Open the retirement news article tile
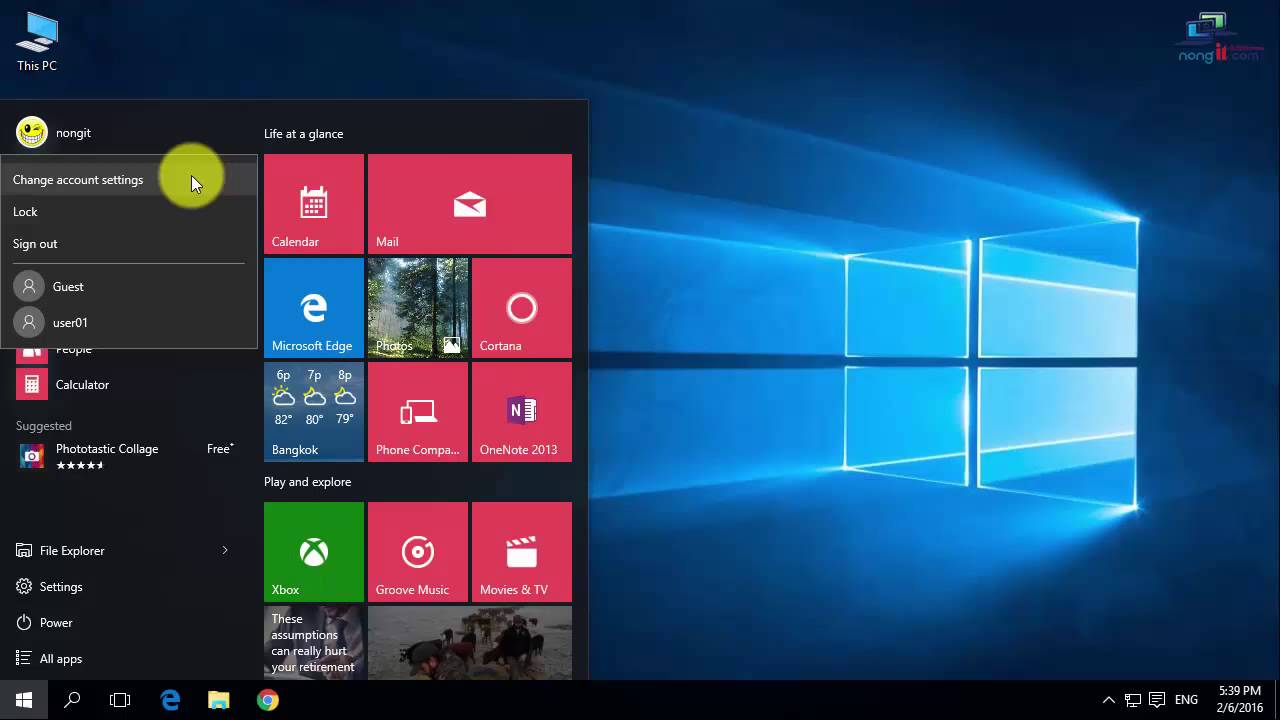 314,643
